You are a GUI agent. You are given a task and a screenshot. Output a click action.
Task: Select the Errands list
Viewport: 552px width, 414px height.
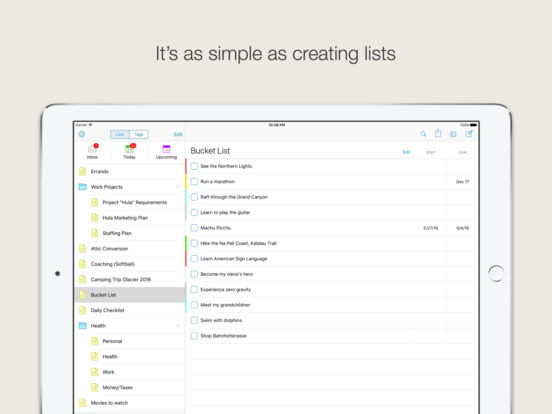(x=130, y=171)
